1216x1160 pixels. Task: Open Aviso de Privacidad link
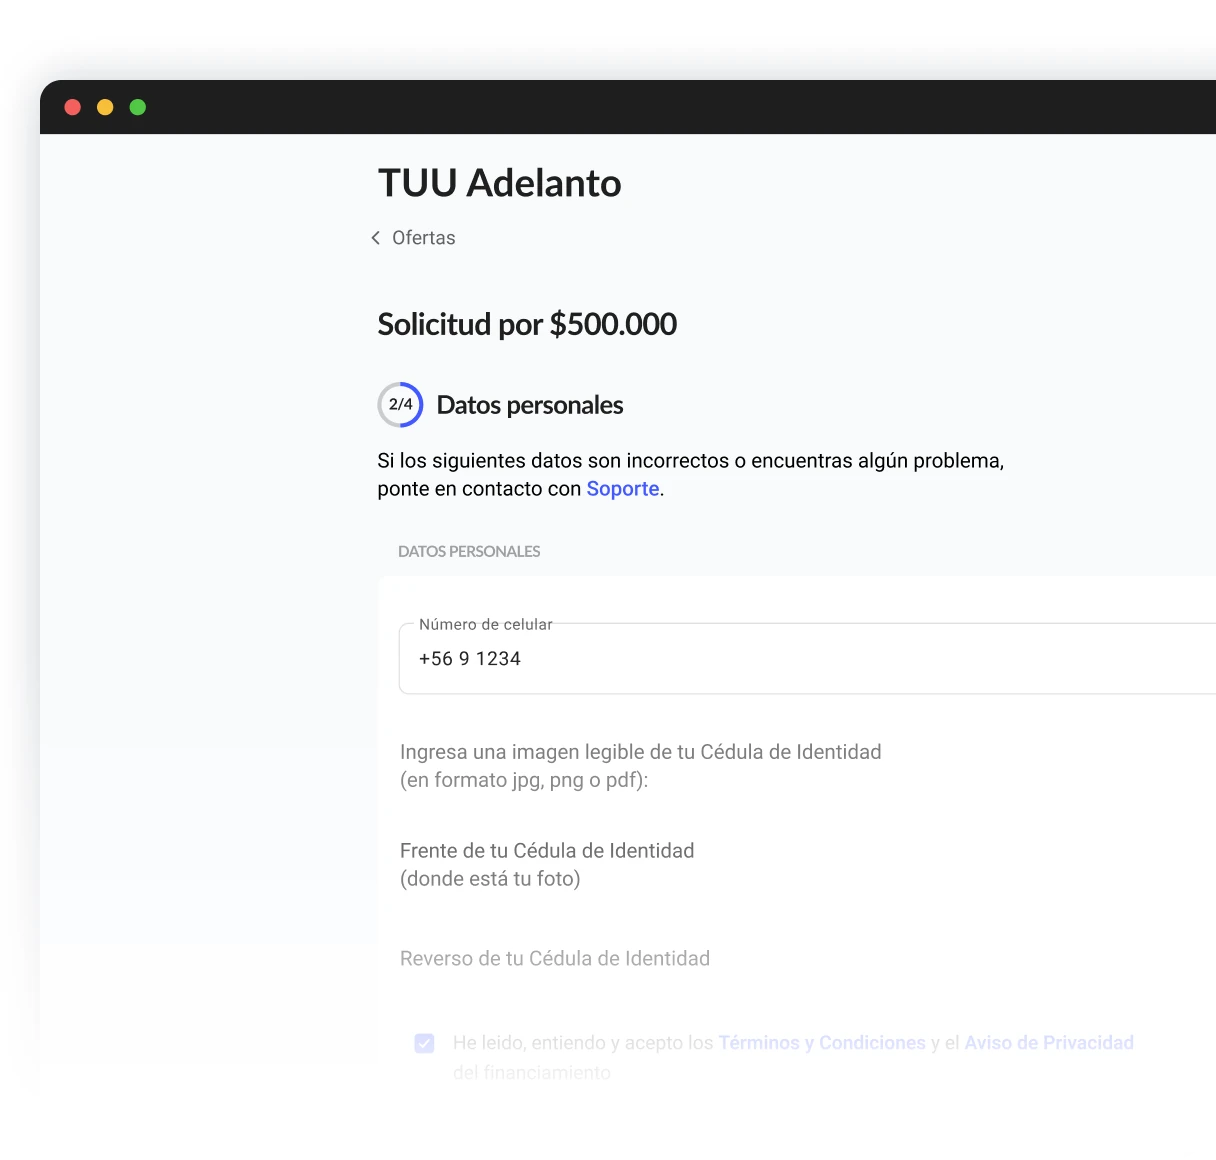(x=1049, y=1043)
